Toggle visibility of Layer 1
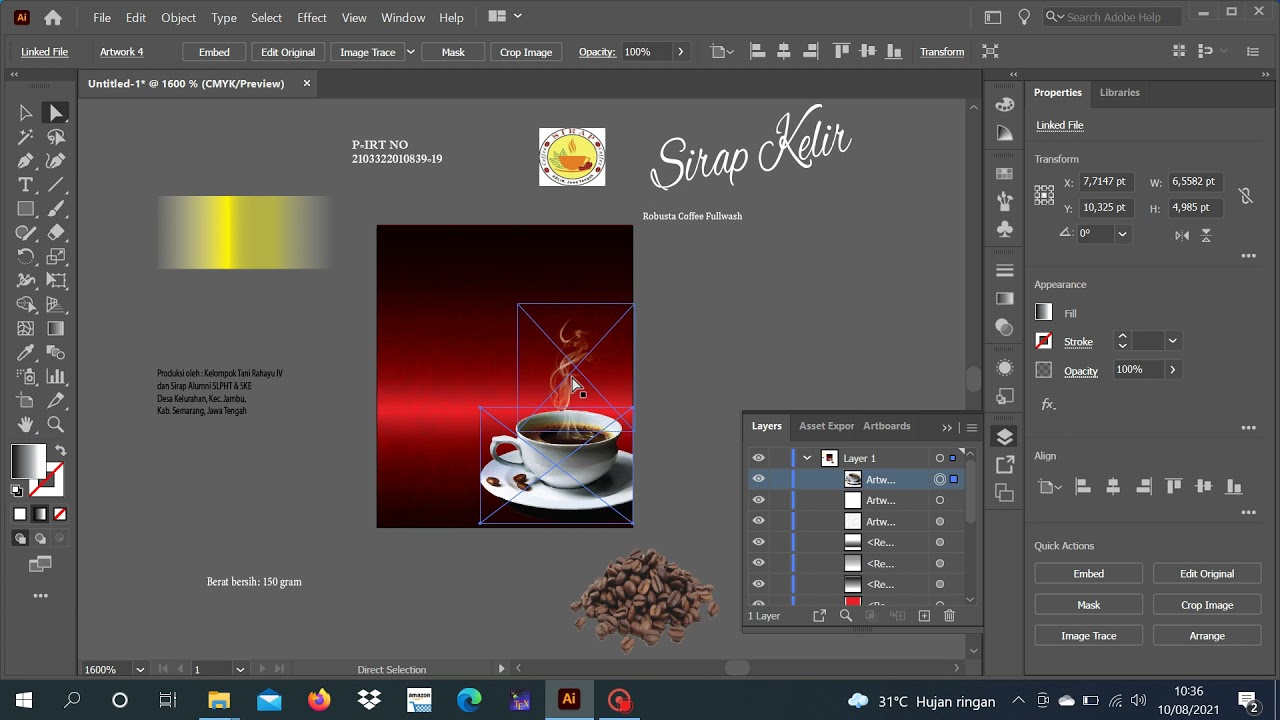Image resolution: width=1280 pixels, height=720 pixels. (758, 458)
